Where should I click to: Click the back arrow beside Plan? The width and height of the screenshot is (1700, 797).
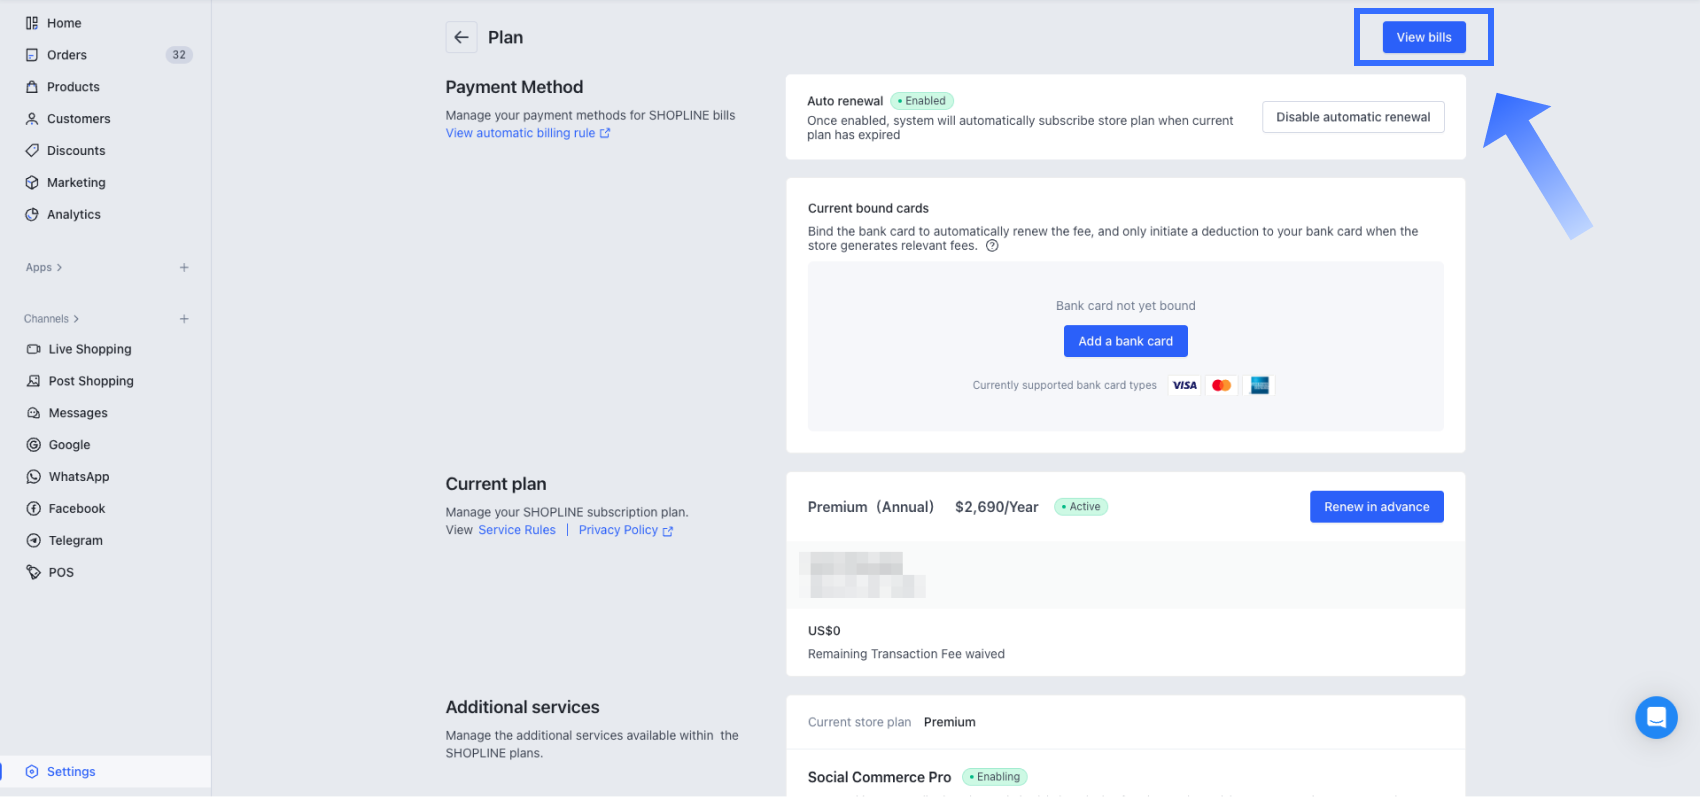pyautogui.click(x=461, y=37)
